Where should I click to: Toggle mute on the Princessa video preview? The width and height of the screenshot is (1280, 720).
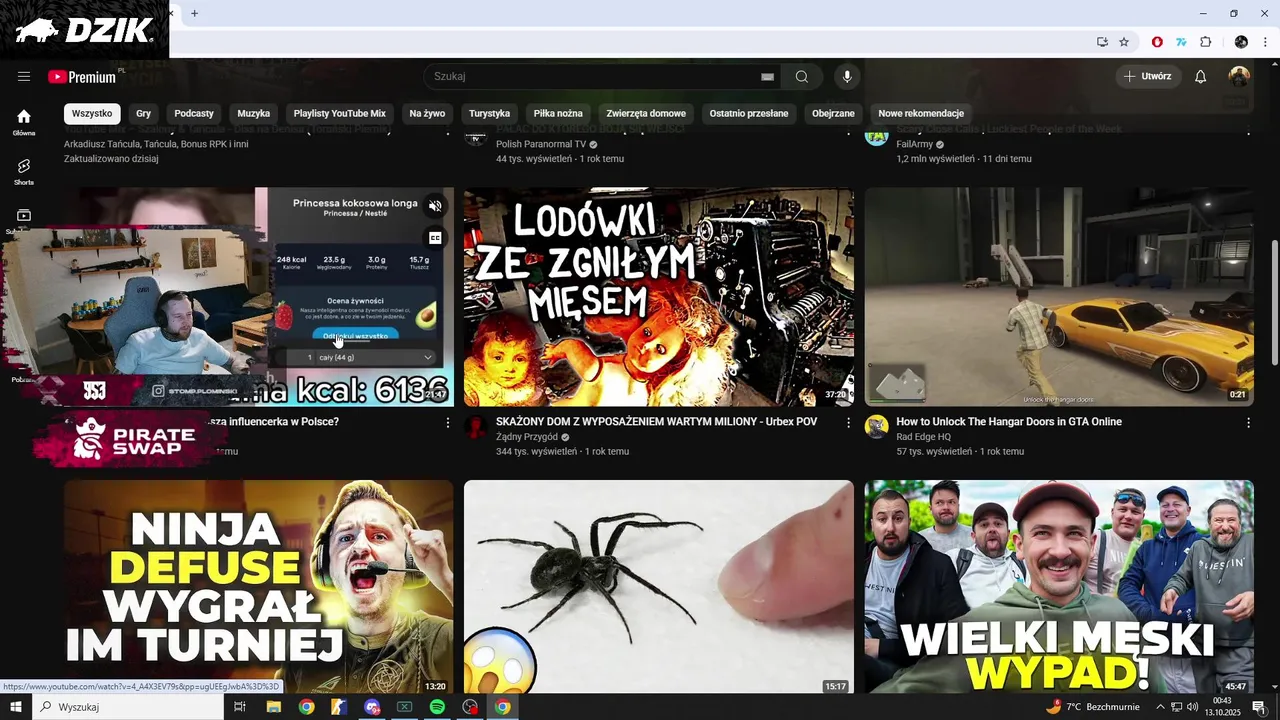435,206
